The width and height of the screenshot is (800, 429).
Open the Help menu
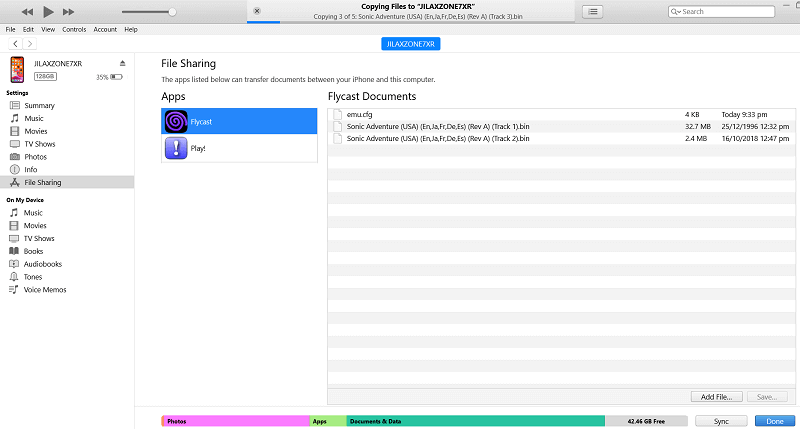(131, 30)
